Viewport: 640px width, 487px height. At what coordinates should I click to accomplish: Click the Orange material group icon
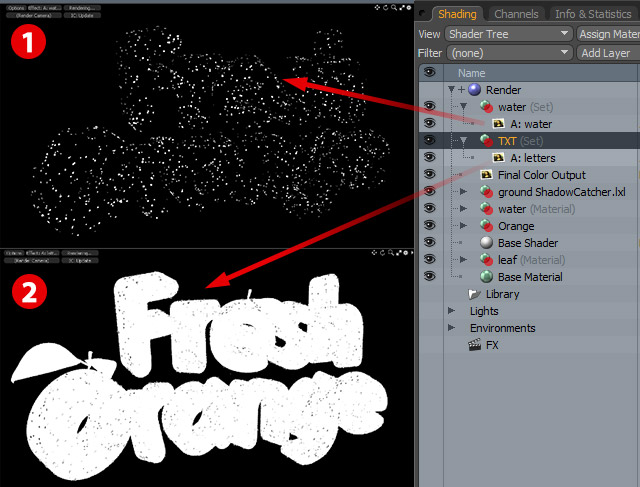(x=487, y=225)
